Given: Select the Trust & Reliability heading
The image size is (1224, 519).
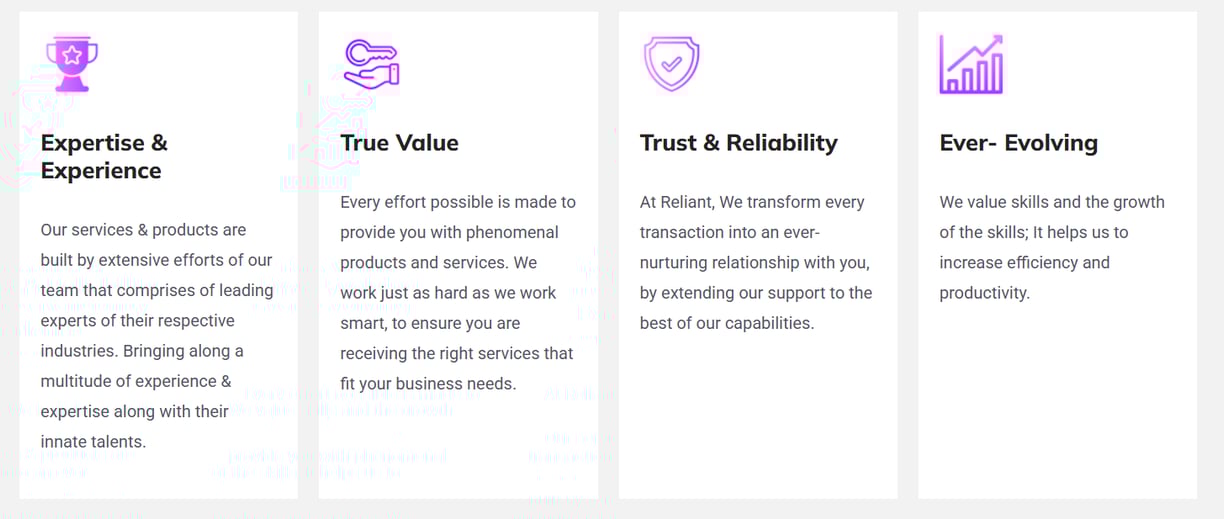Looking at the screenshot, I should pyautogui.click(x=739, y=143).
